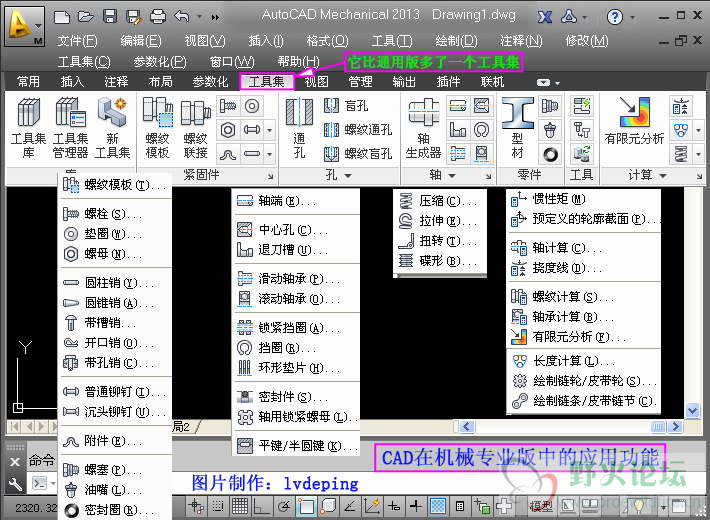The width and height of the screenshot is (710, 520).
Task: Click the 盲孔 button
Action: tap(346, 106)
